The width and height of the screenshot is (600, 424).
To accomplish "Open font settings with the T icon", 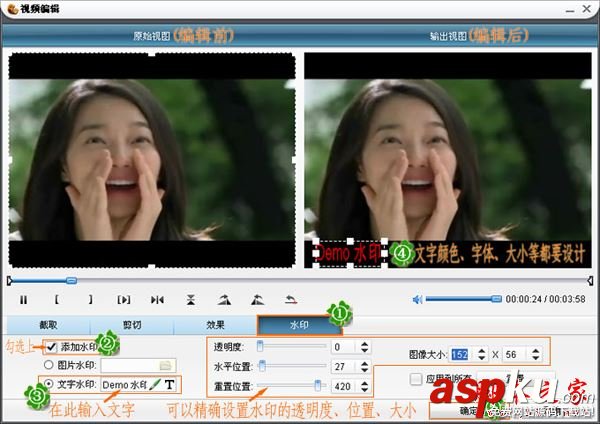I will pyautogui.click(x=170, y=384).
